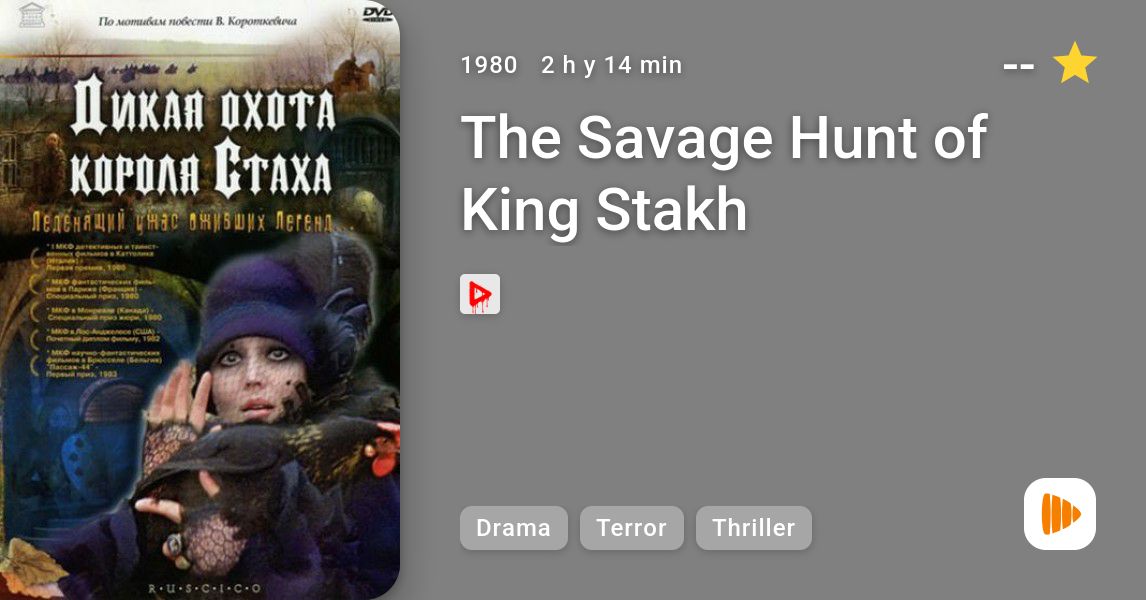
Task: Click the 1980 release year
Action: pyautogui.click(x=489, y=65)
